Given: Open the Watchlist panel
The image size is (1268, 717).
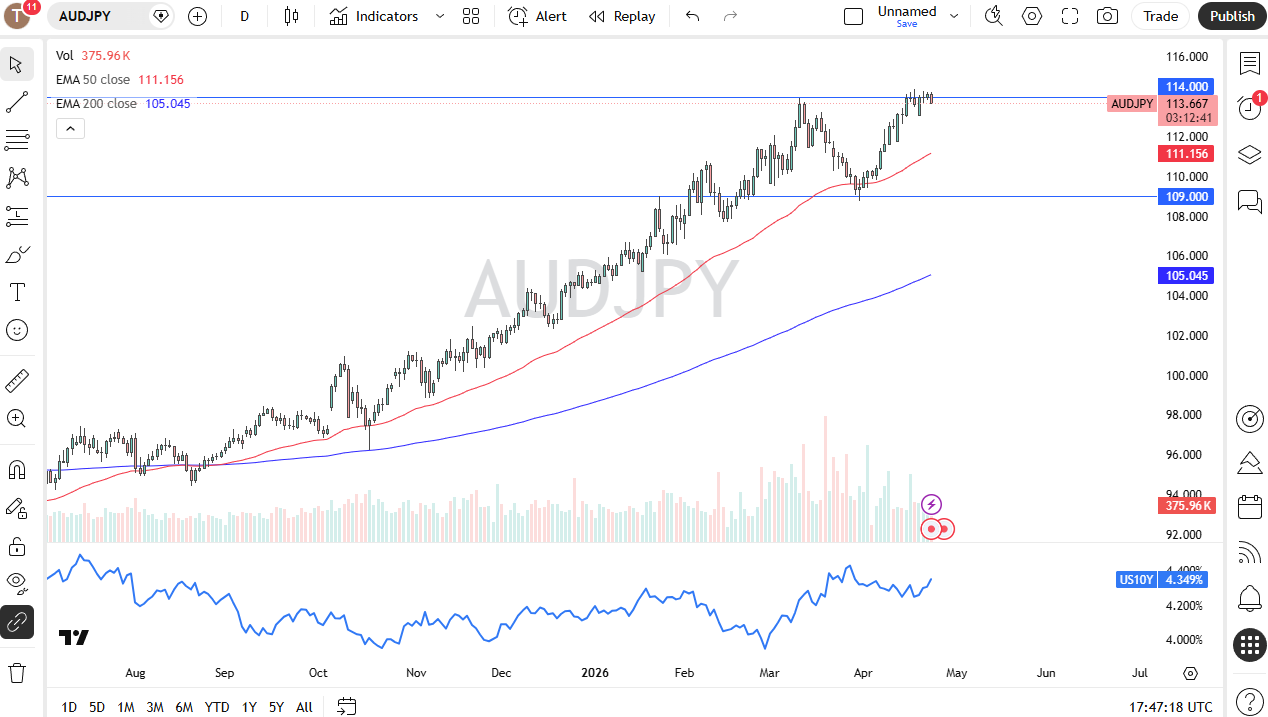Looking at the screenshot, I should click(1249, 62).
